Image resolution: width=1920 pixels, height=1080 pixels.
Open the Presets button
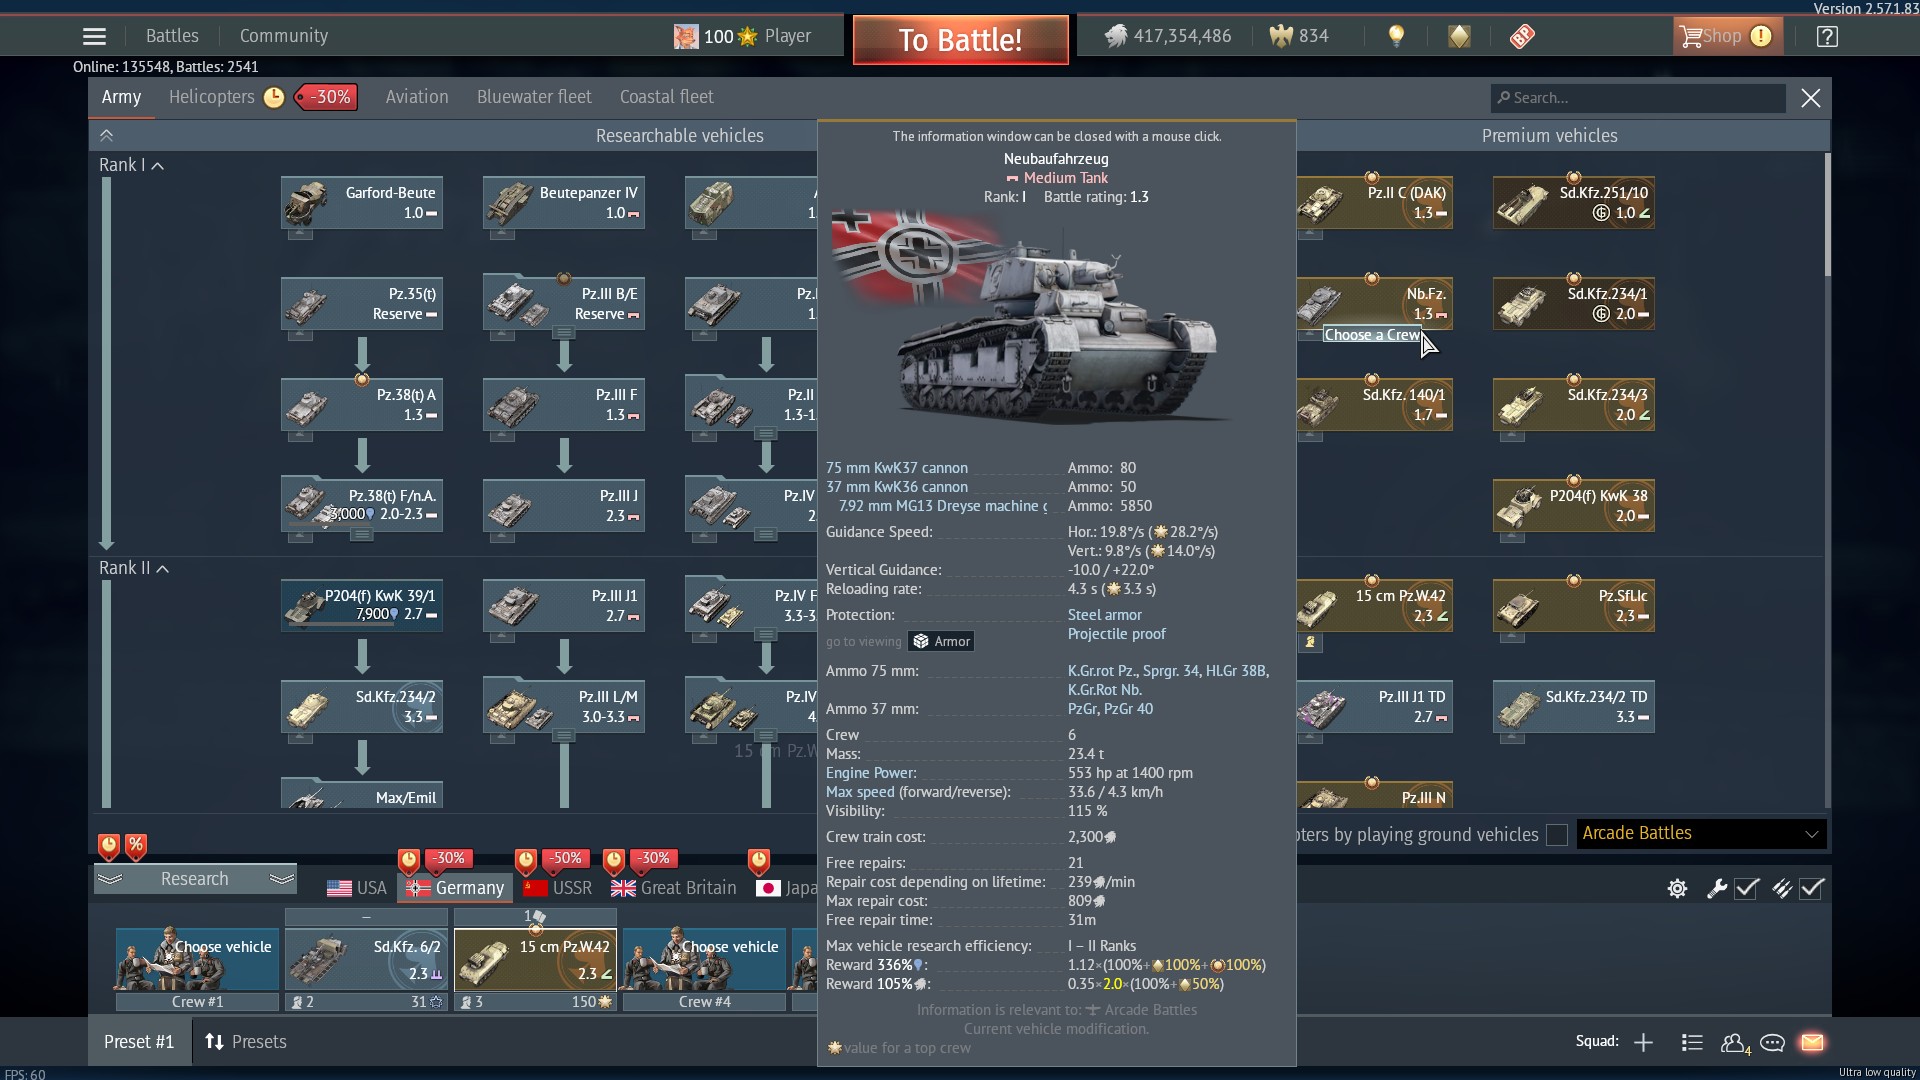246,1042
